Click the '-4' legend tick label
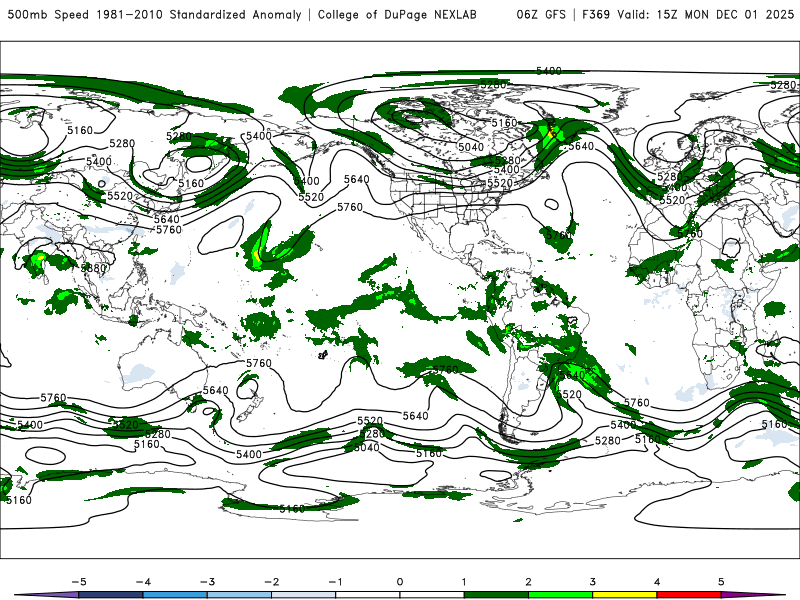The height and width of the screenshot is (600, 800). pyautogui.click(x=143, y=582)
